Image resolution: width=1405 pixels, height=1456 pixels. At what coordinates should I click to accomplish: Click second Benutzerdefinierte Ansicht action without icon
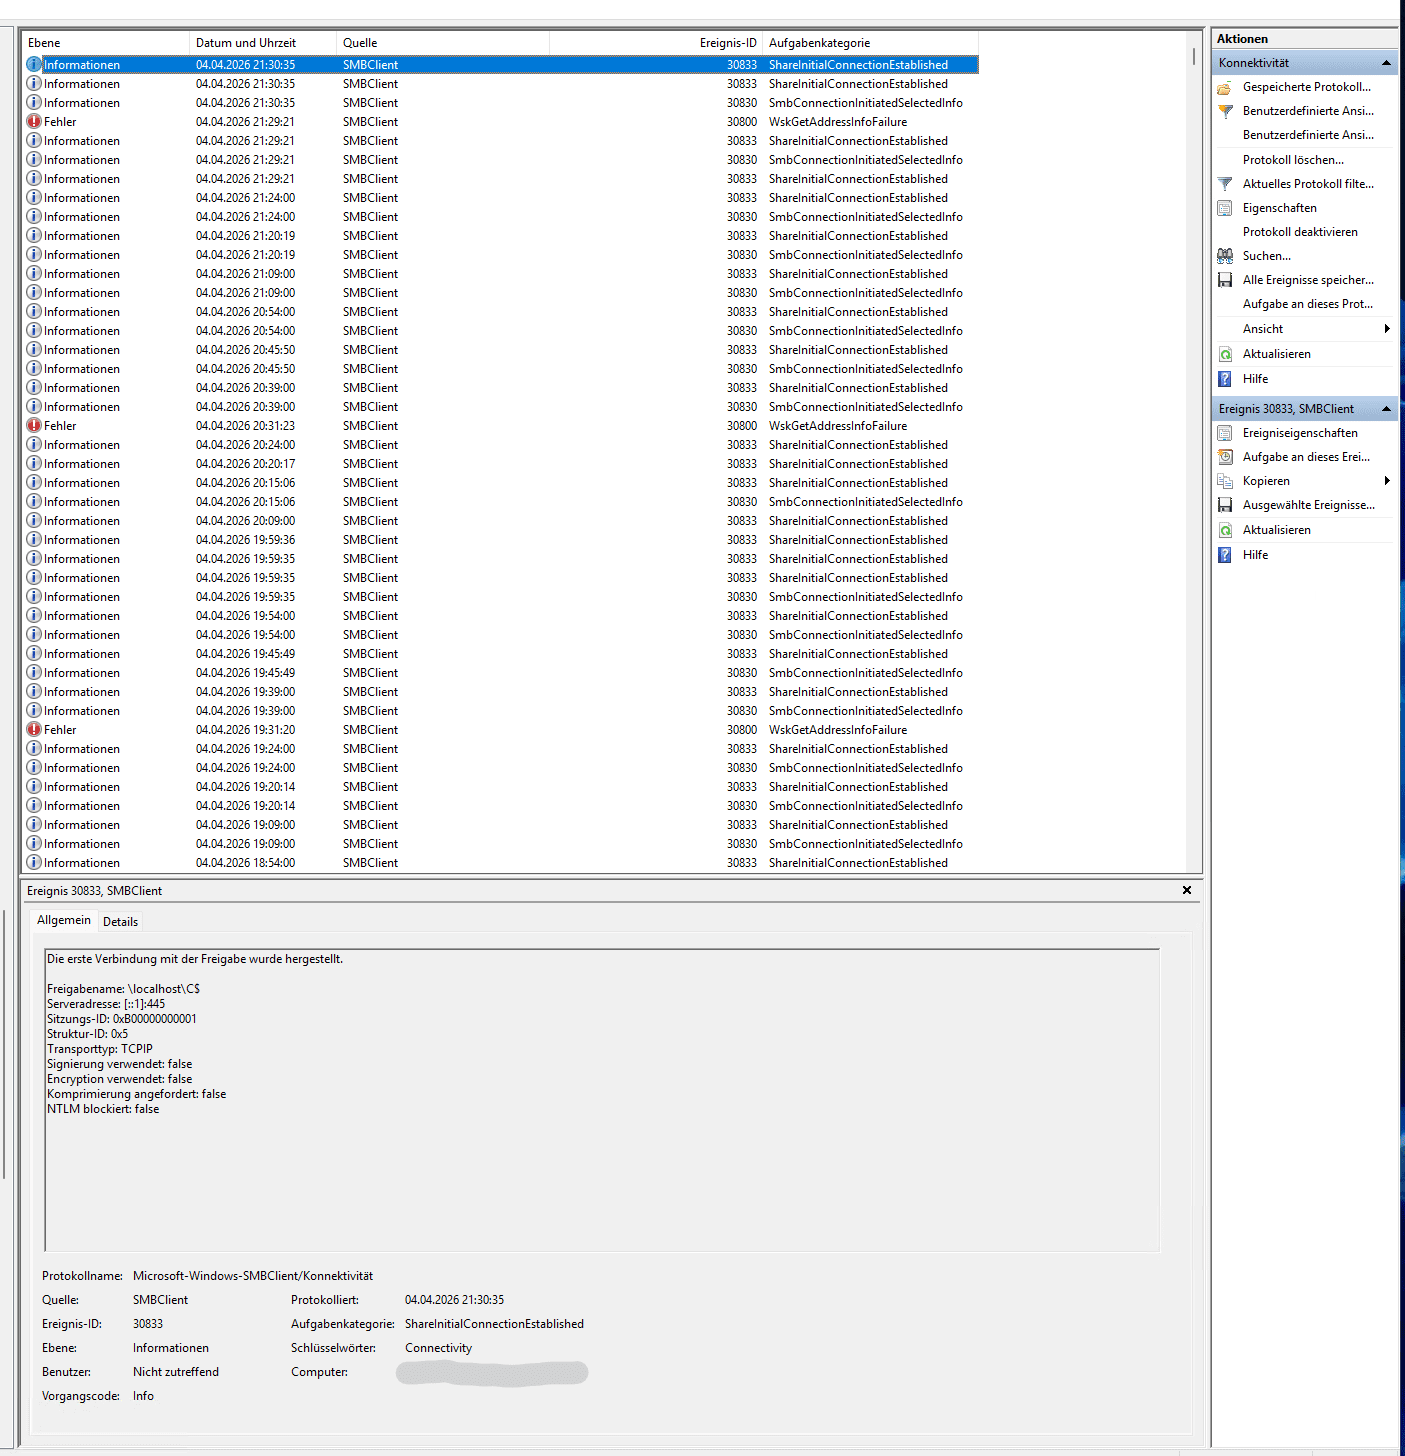coord(1308,135)
